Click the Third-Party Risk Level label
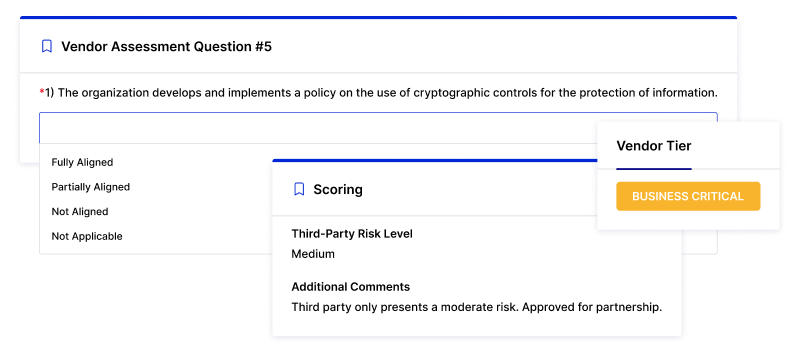800x360 pixels. 352,234
